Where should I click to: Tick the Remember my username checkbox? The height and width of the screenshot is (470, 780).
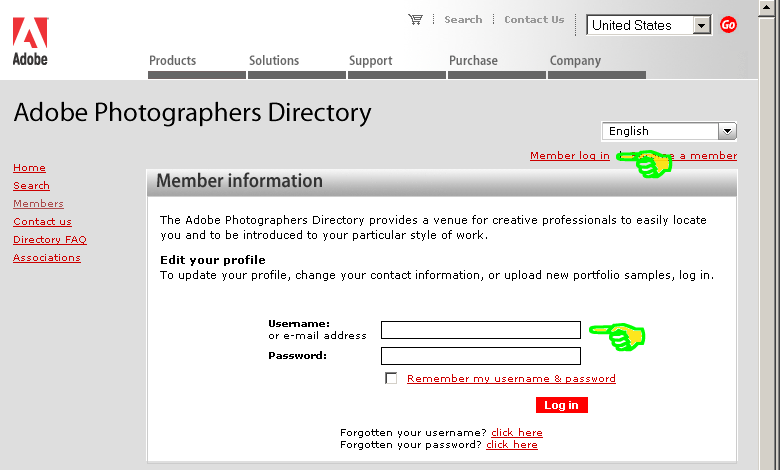[391, 378]
